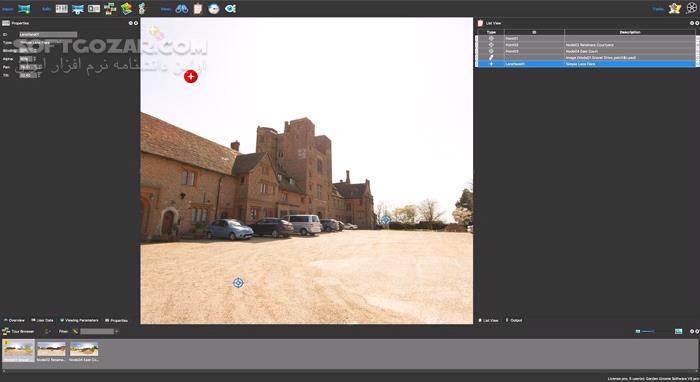The image size is (700, 382).
Task: Open the List View clipboard toolbar icon
Action: tap(198, 8)
